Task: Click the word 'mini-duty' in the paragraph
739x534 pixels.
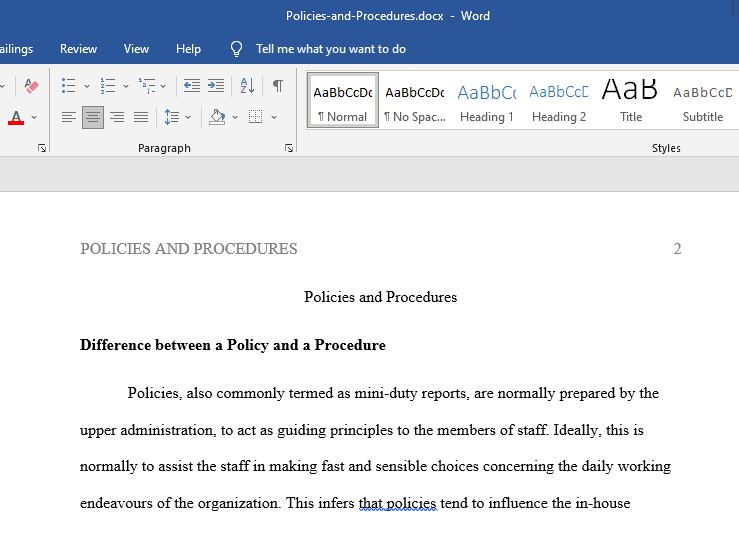Action: [386, 394]
